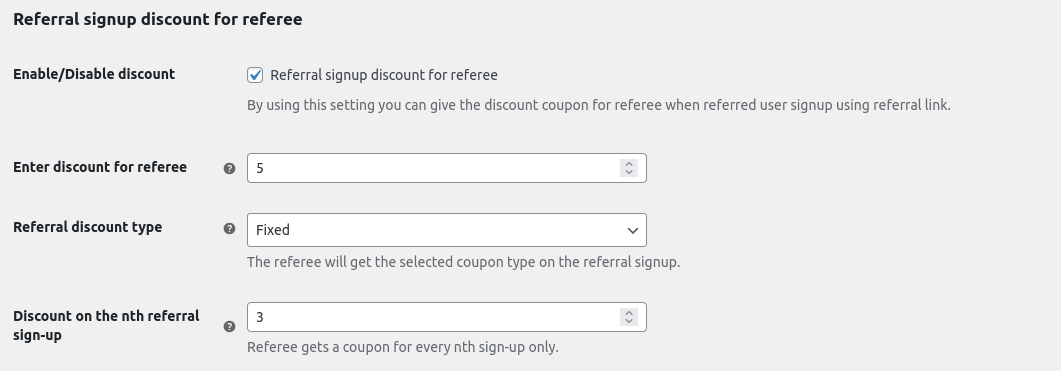Focus the nth sign-up field showing 3

[433, 317]
